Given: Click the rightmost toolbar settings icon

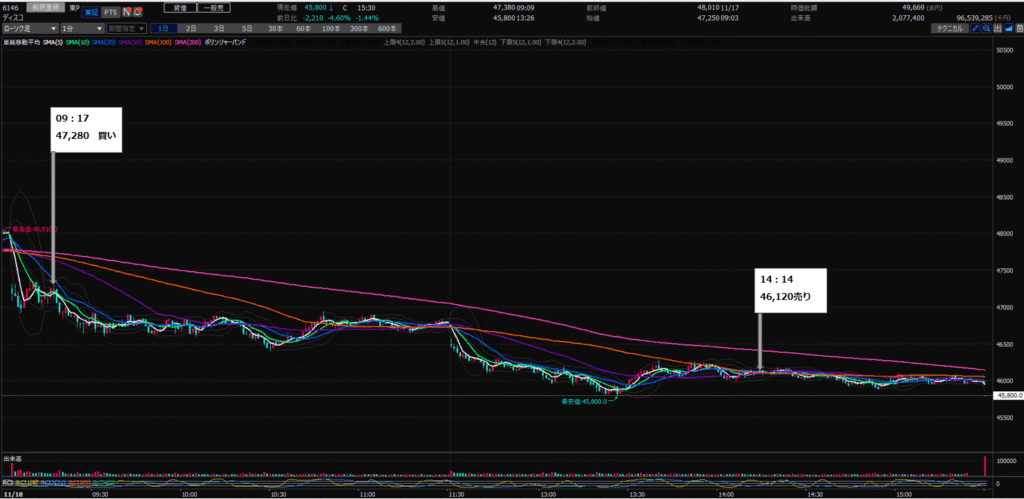Looking at the screenshot, I should click(x=1018, y=29).
